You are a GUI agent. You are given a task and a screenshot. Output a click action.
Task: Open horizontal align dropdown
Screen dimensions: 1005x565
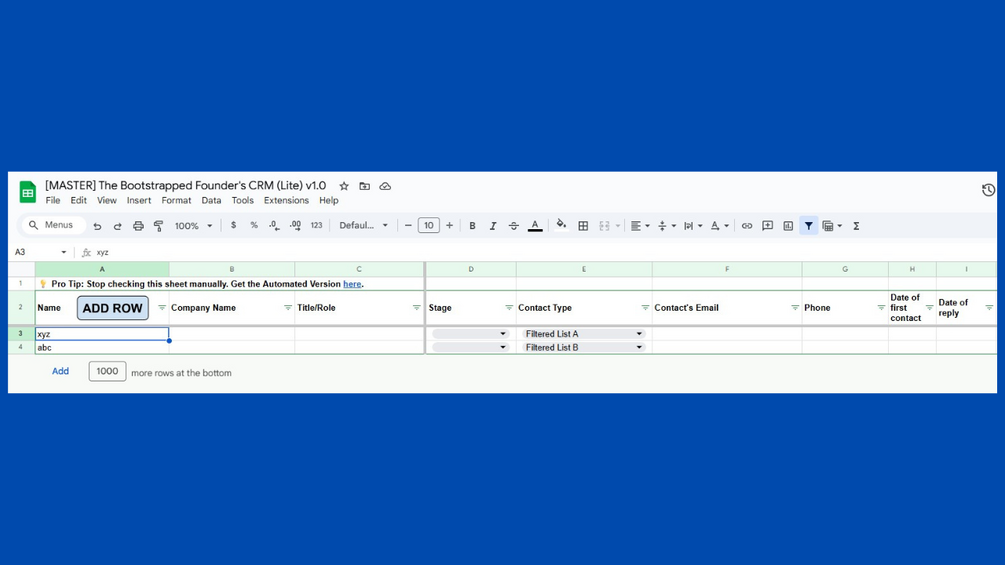pyautogui.click(x=640, y=226)
